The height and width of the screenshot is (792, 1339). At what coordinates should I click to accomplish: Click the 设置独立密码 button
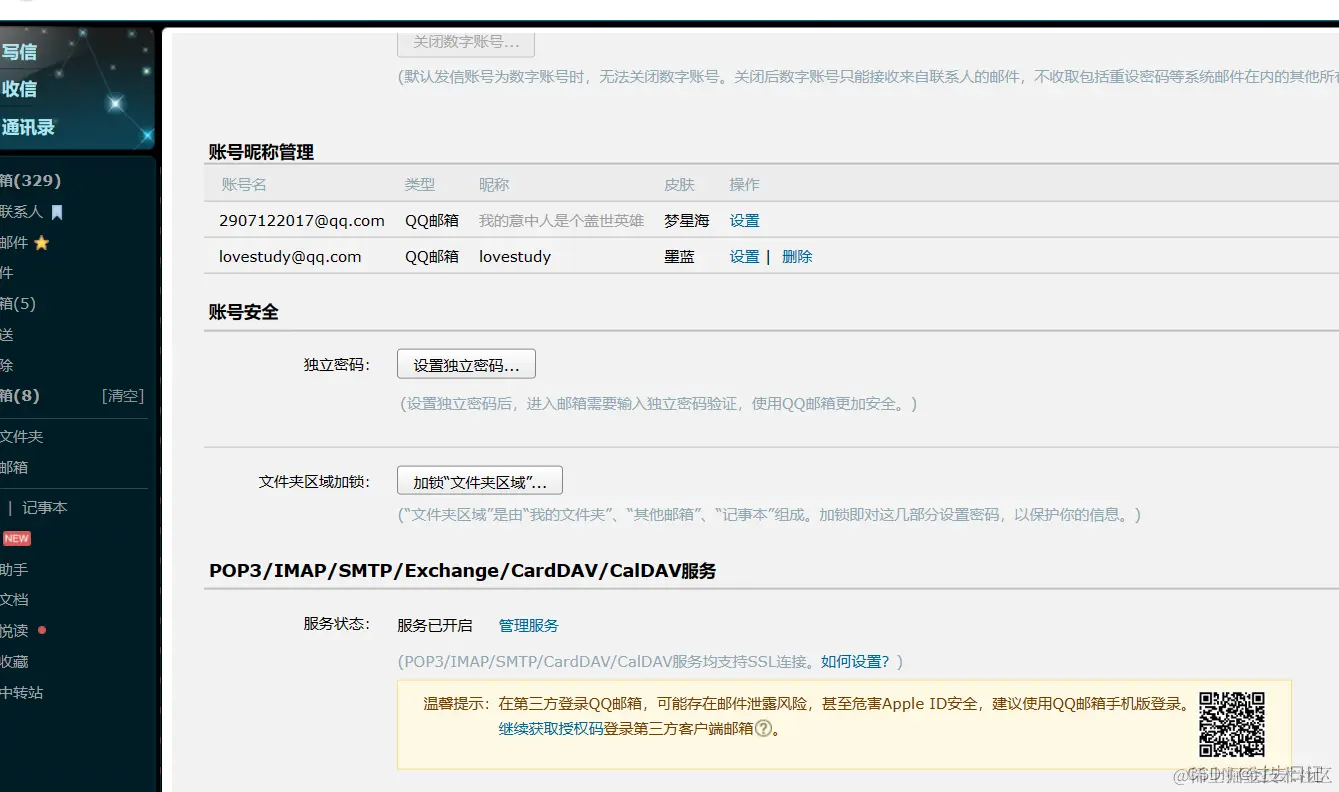point(466,363)
